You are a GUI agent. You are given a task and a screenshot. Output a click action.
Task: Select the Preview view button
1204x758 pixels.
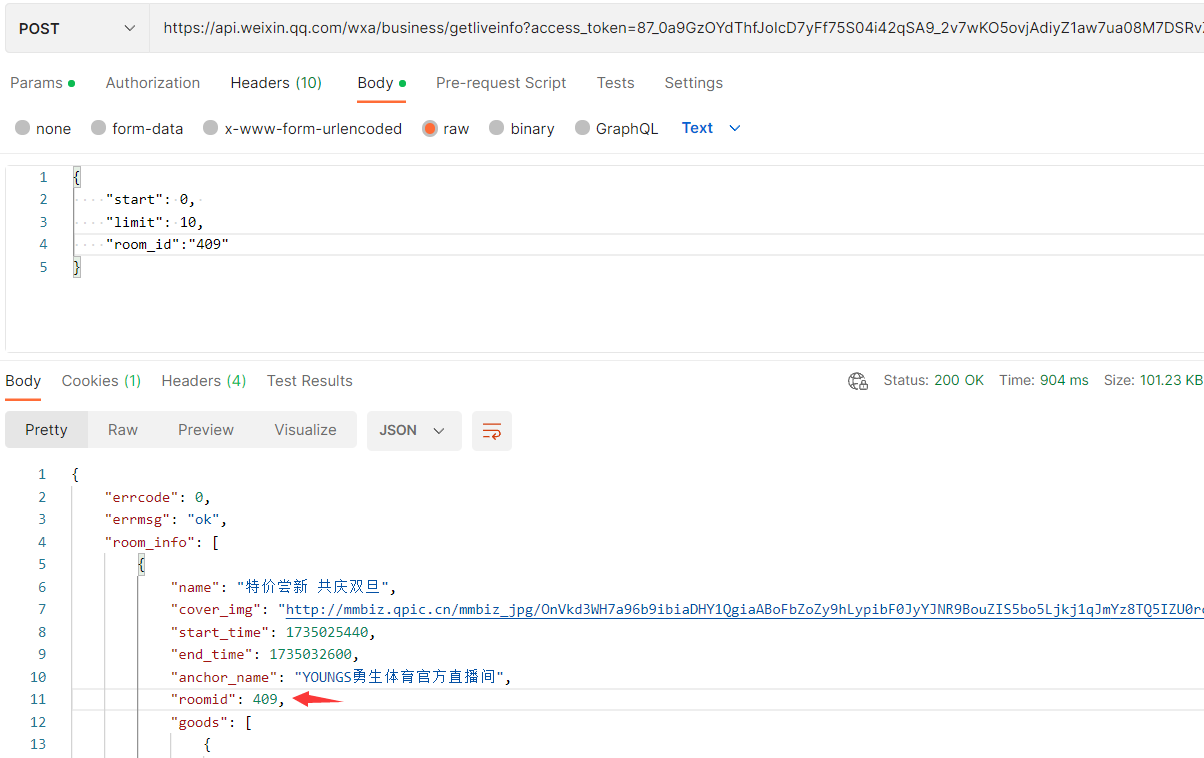(x=206, y=430)
